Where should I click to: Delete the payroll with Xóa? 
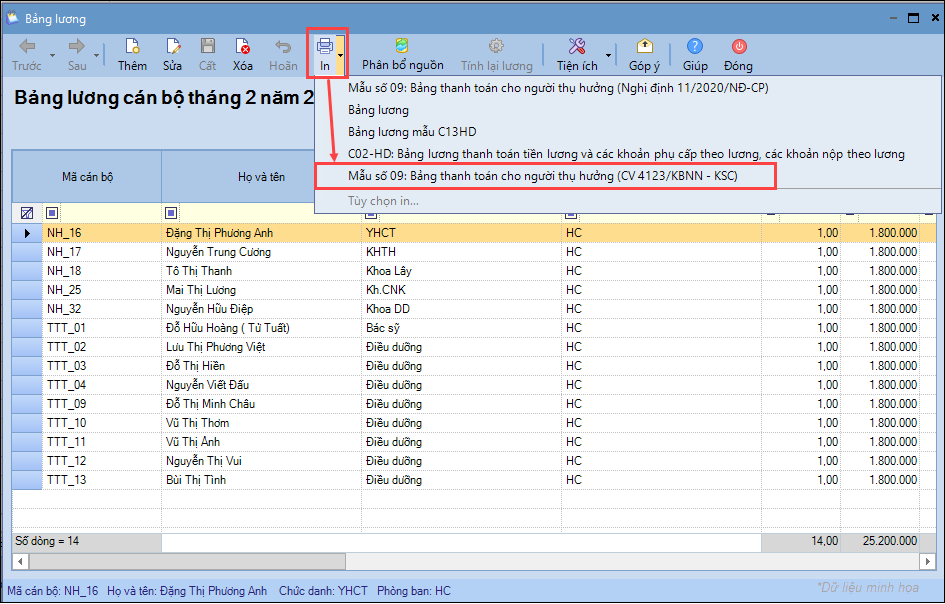(x=242, y=55)
